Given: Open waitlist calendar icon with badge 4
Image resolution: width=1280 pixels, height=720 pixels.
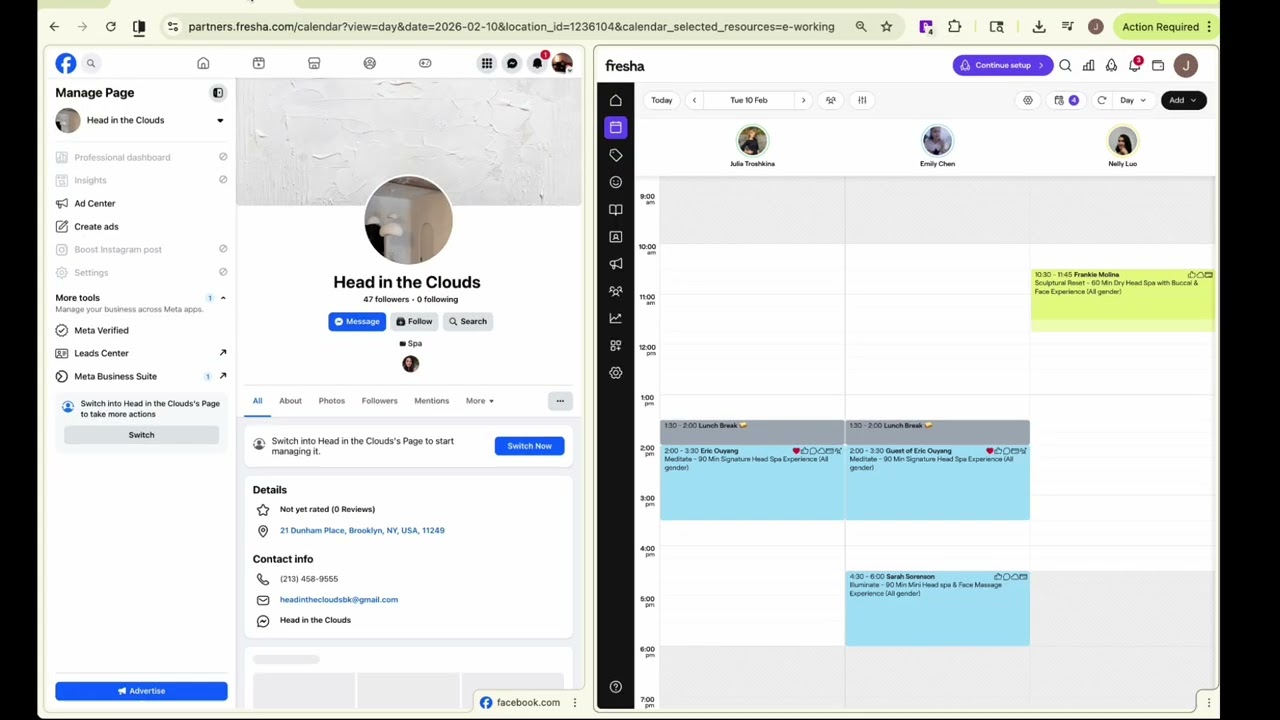Looking at the screenshot, I should (x=1066, y=100).
